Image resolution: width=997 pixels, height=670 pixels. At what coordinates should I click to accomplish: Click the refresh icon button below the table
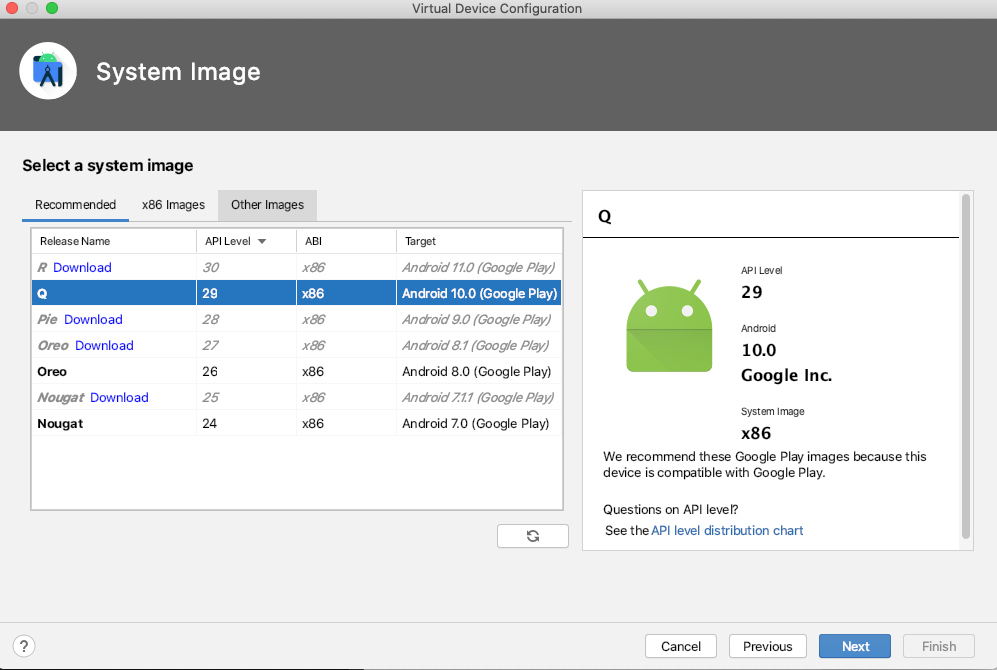532,536
